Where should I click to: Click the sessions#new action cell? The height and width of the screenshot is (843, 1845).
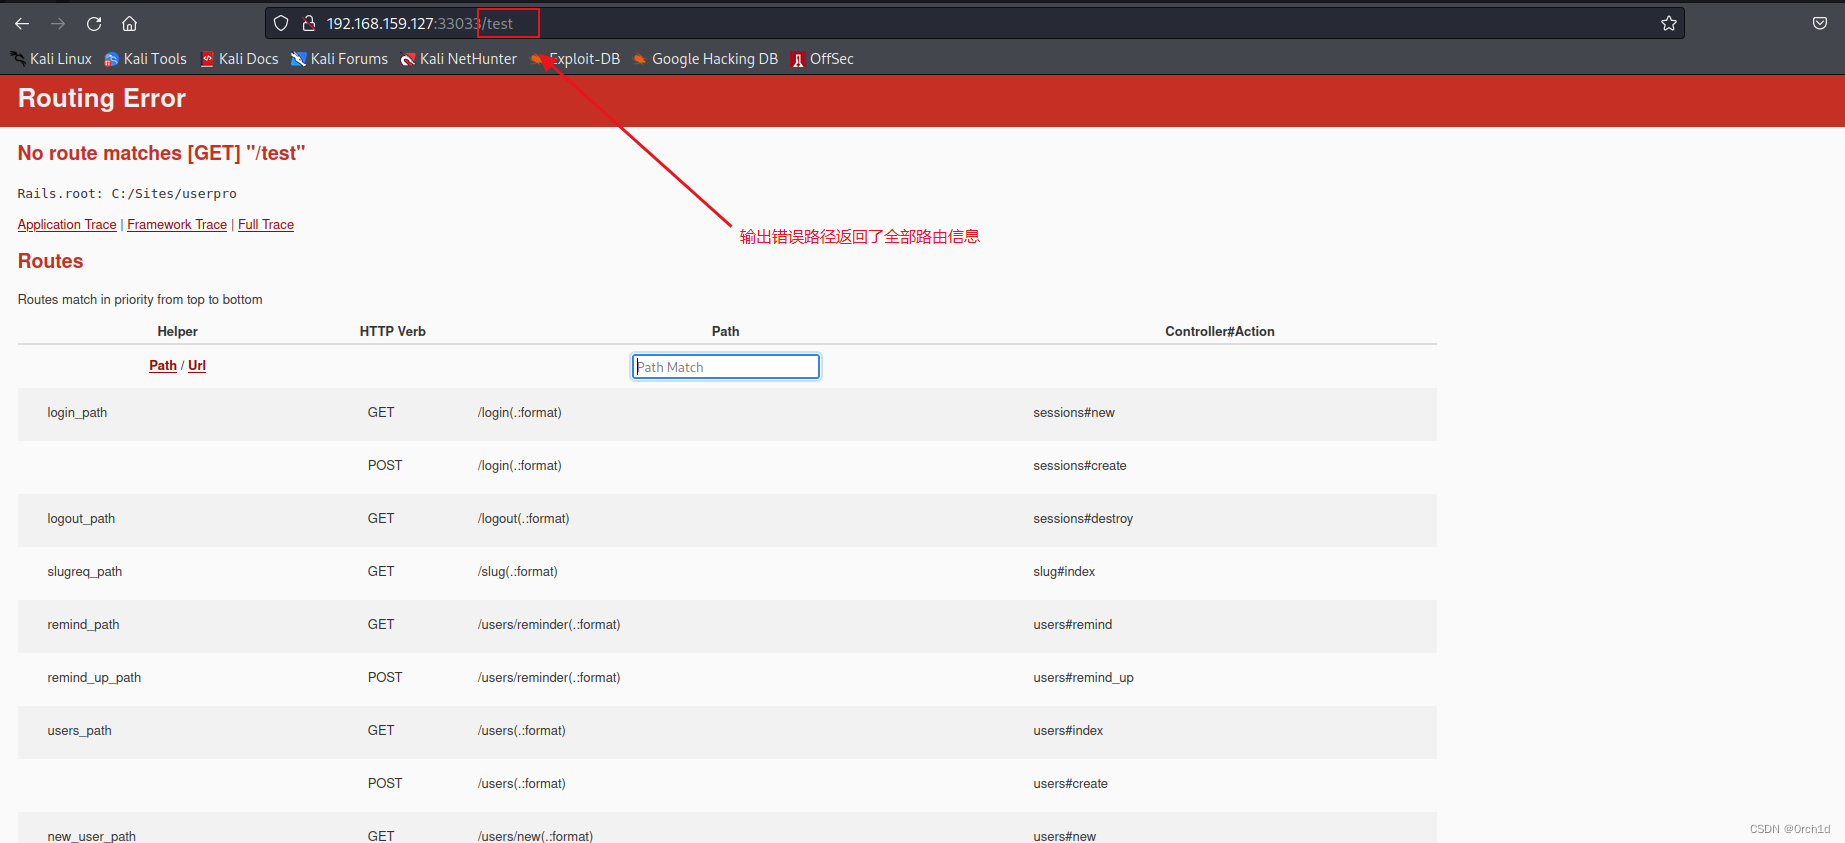(1074, 413)
